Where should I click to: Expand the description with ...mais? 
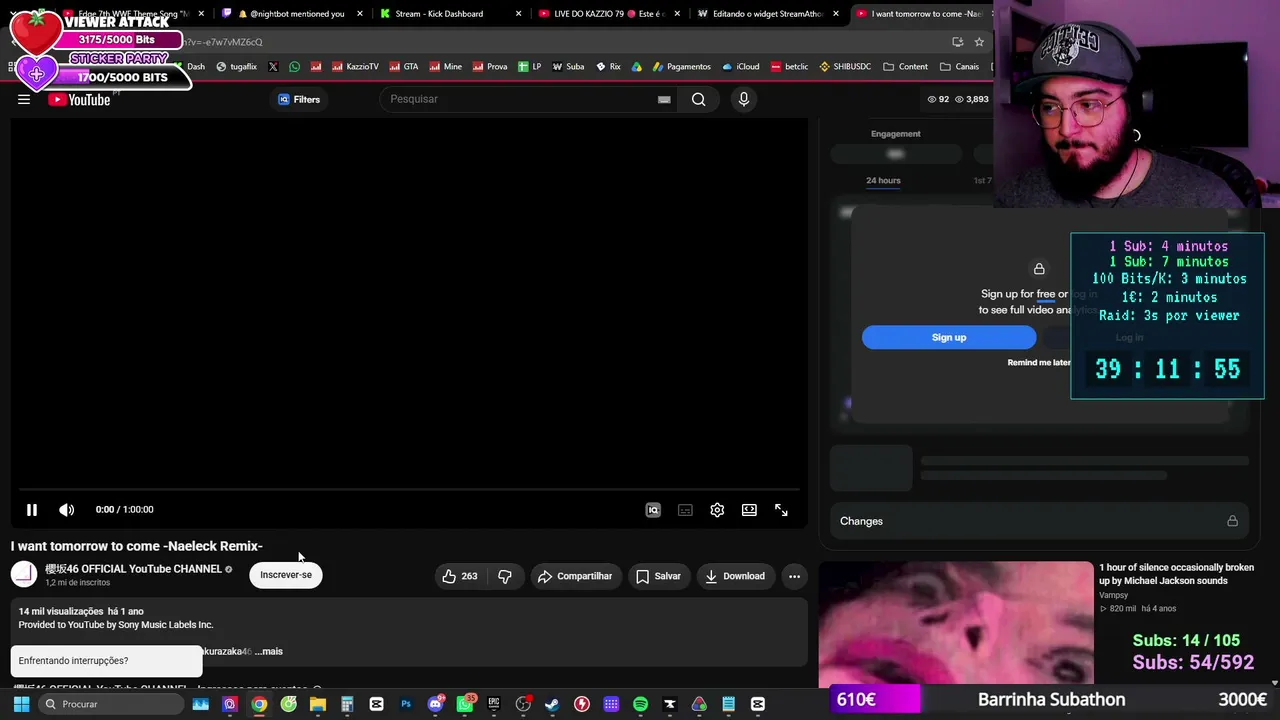coord(269,651)
